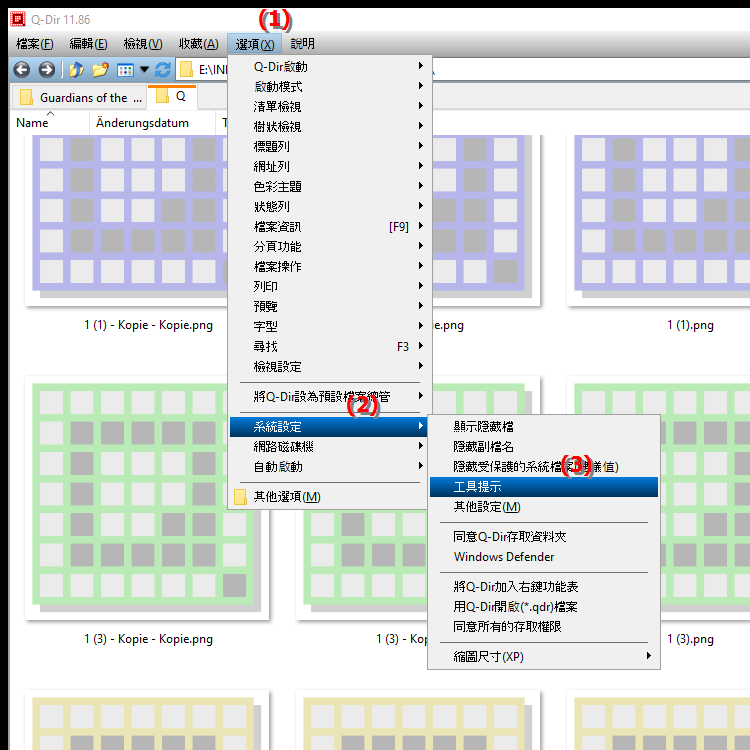Expand 網址列 submenu
The width and height of the screenshot is (750, 750).
tap(330, 166)
